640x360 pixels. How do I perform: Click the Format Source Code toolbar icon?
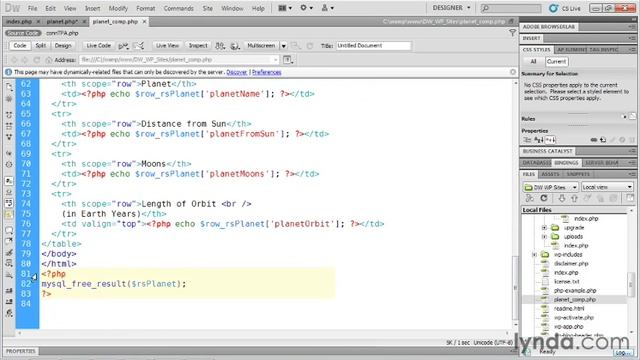[x=9, y=313]
